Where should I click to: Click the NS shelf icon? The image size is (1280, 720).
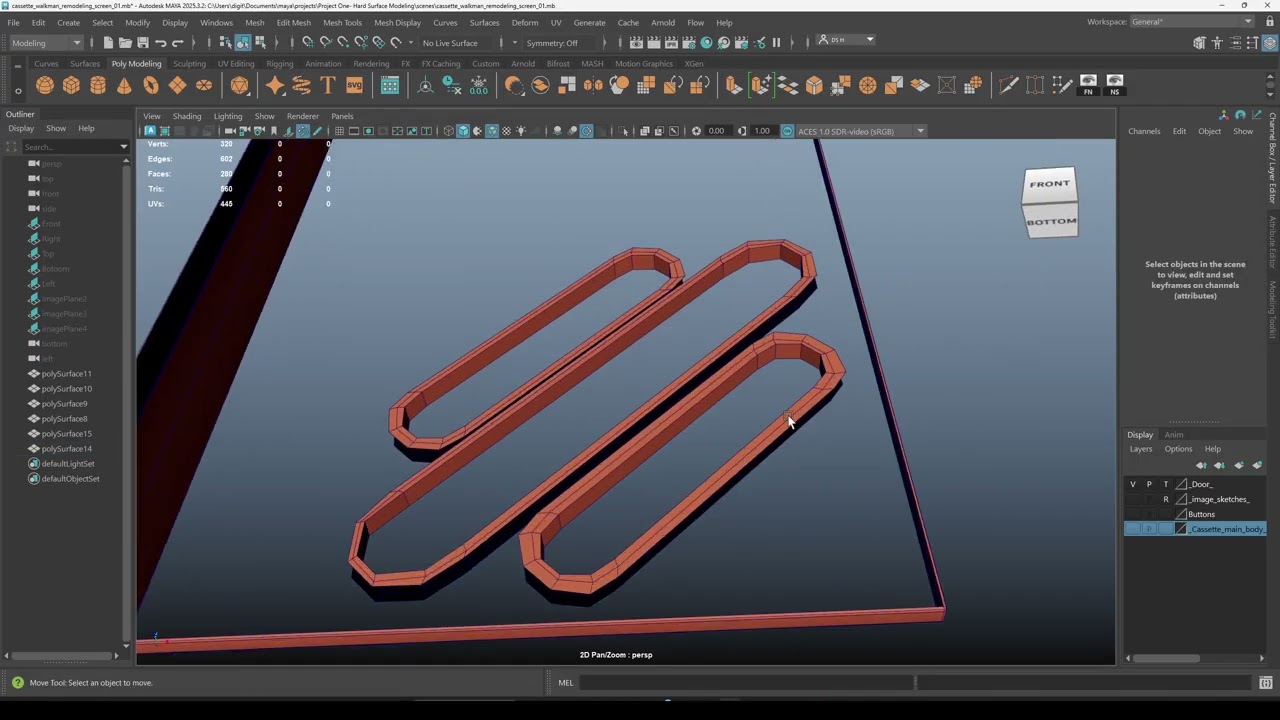[x=1115, y=86]
